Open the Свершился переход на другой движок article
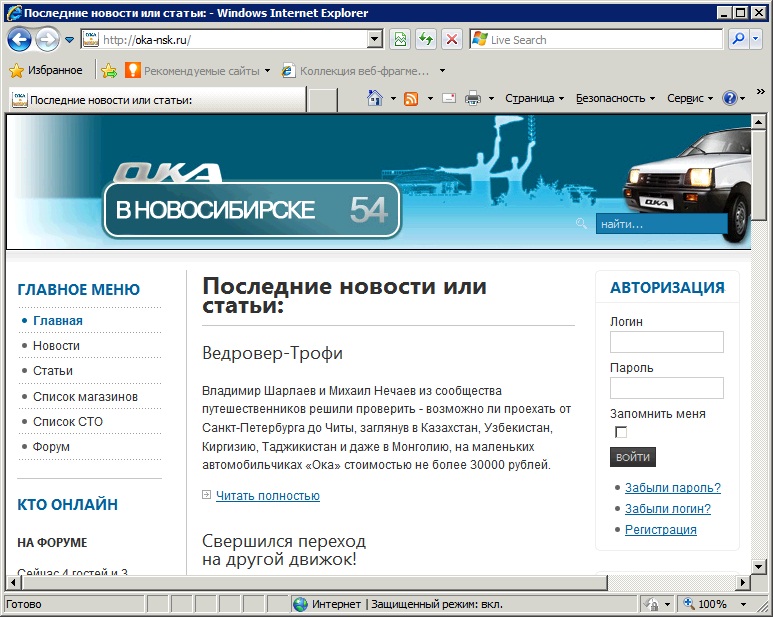 pyautogui.click(x=283, y=550)
